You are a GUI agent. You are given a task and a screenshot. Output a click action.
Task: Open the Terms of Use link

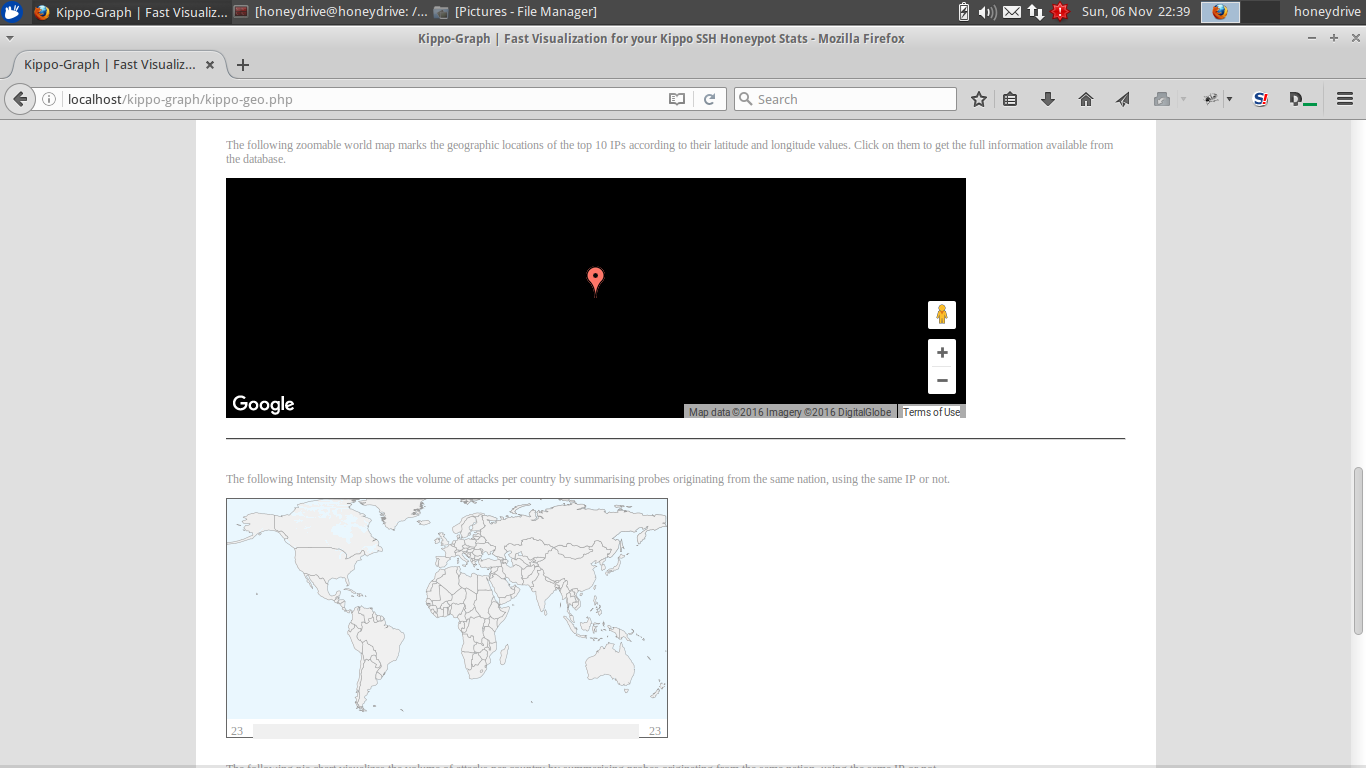(x=931, y=412)
